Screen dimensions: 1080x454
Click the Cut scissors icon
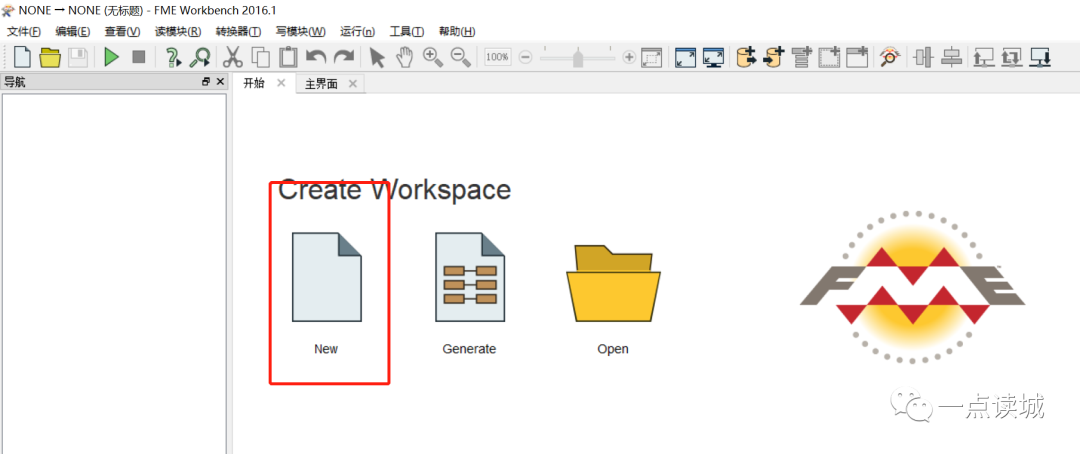tap(233, 57)
